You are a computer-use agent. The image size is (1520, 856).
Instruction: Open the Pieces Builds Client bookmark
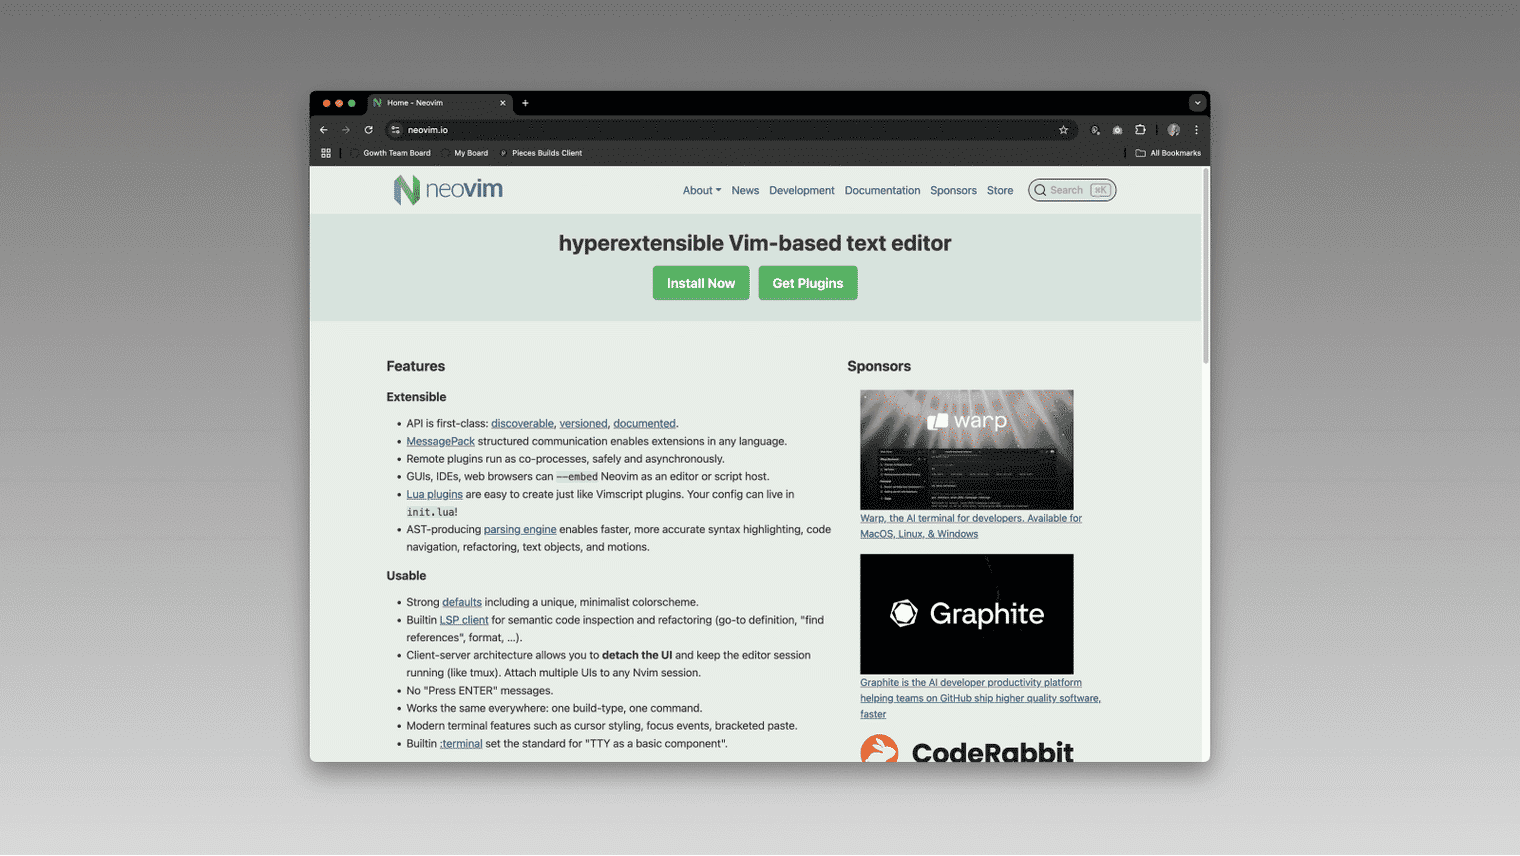541,153
